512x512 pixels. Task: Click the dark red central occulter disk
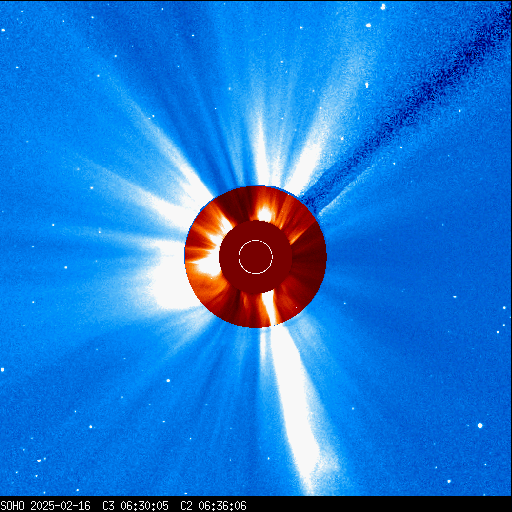256,257
